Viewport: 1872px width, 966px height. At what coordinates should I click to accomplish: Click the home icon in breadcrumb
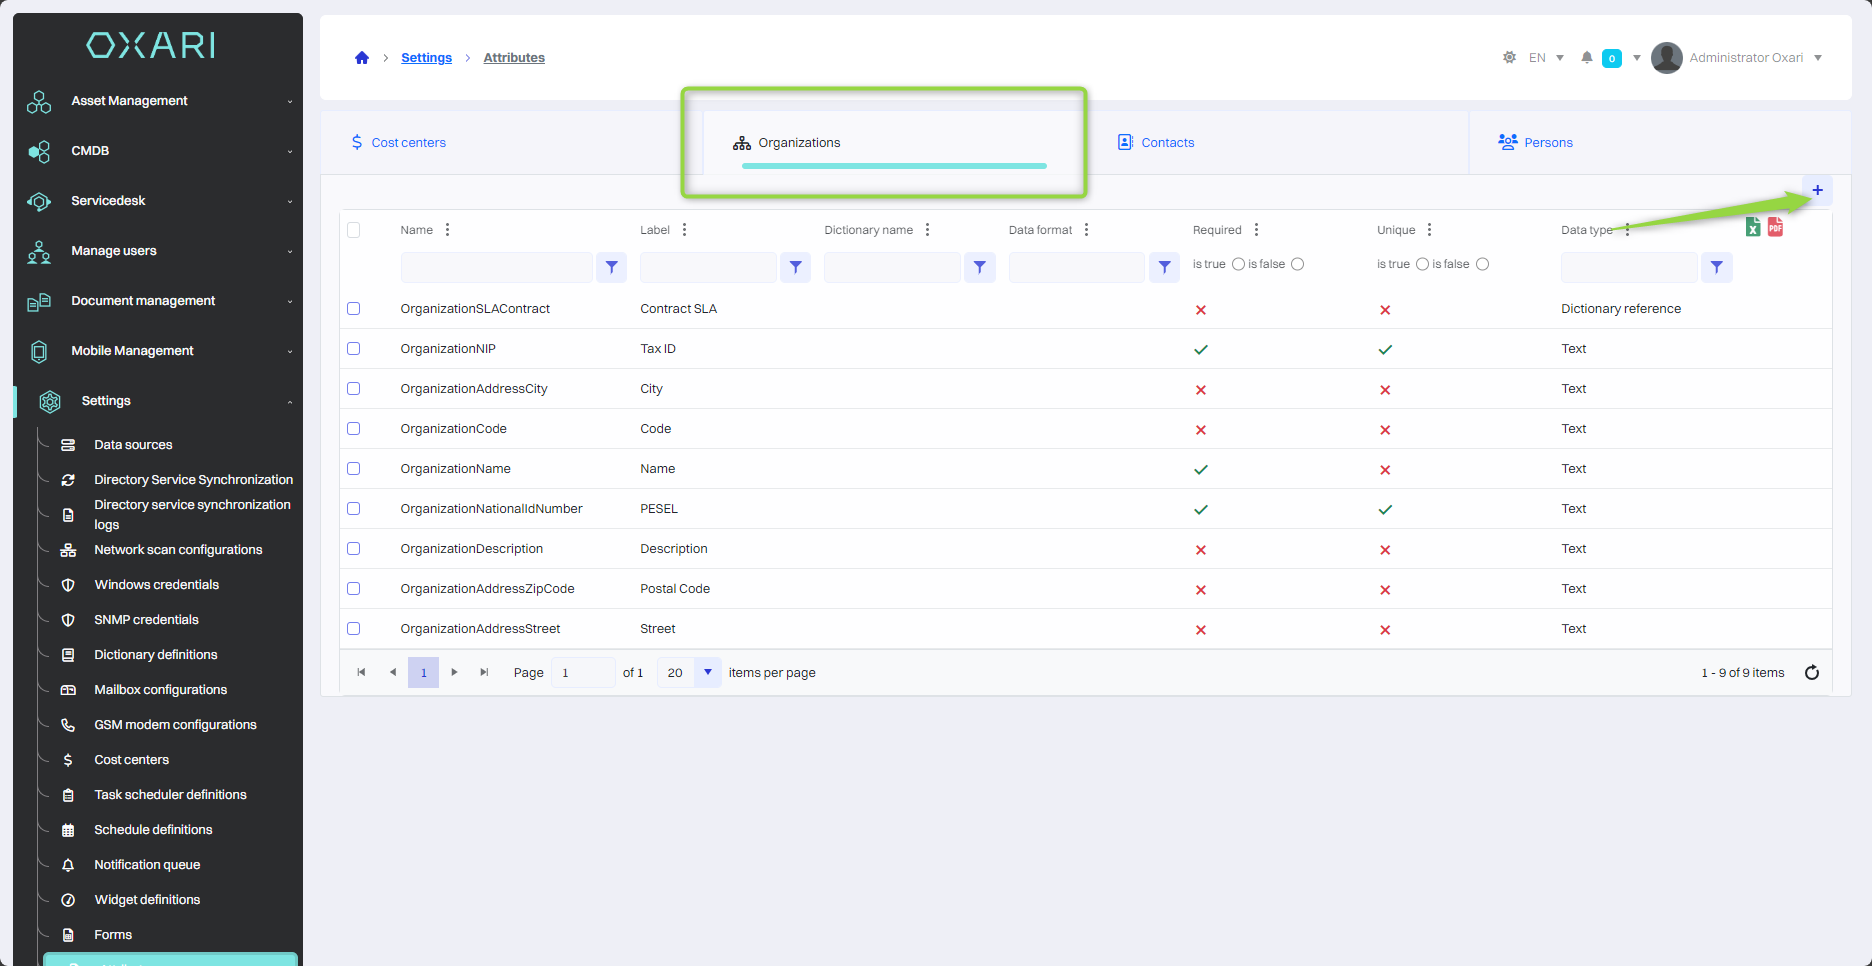[x=362, y=58]
